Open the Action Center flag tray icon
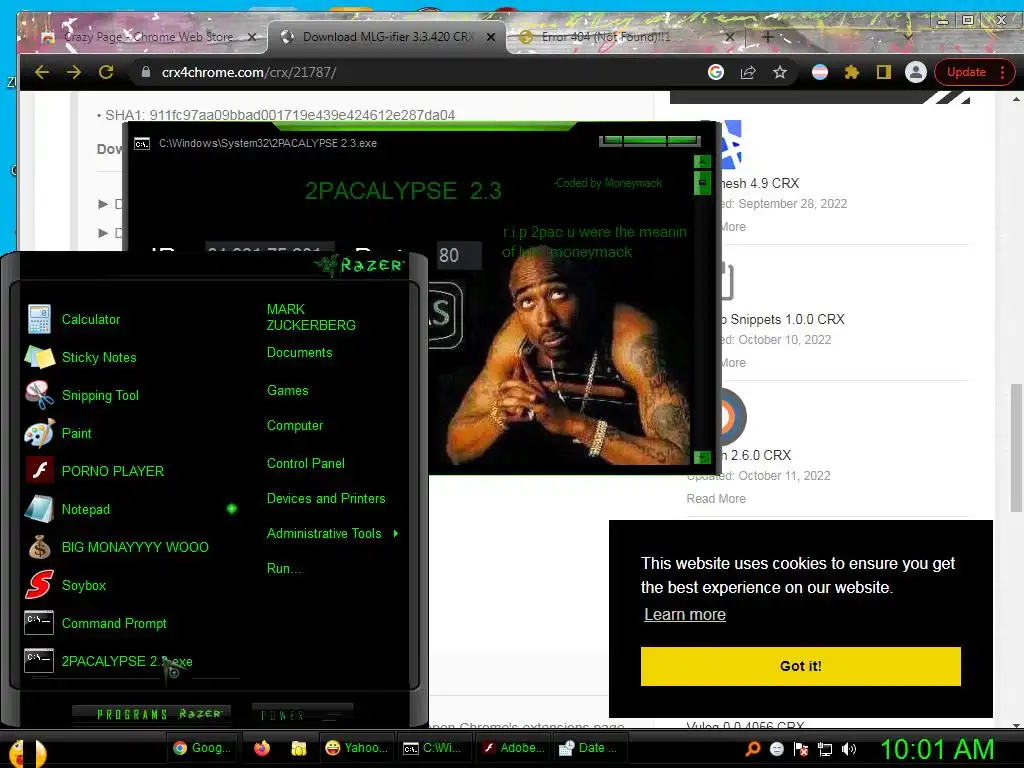The image size is (1024, 768). (801, 749)
